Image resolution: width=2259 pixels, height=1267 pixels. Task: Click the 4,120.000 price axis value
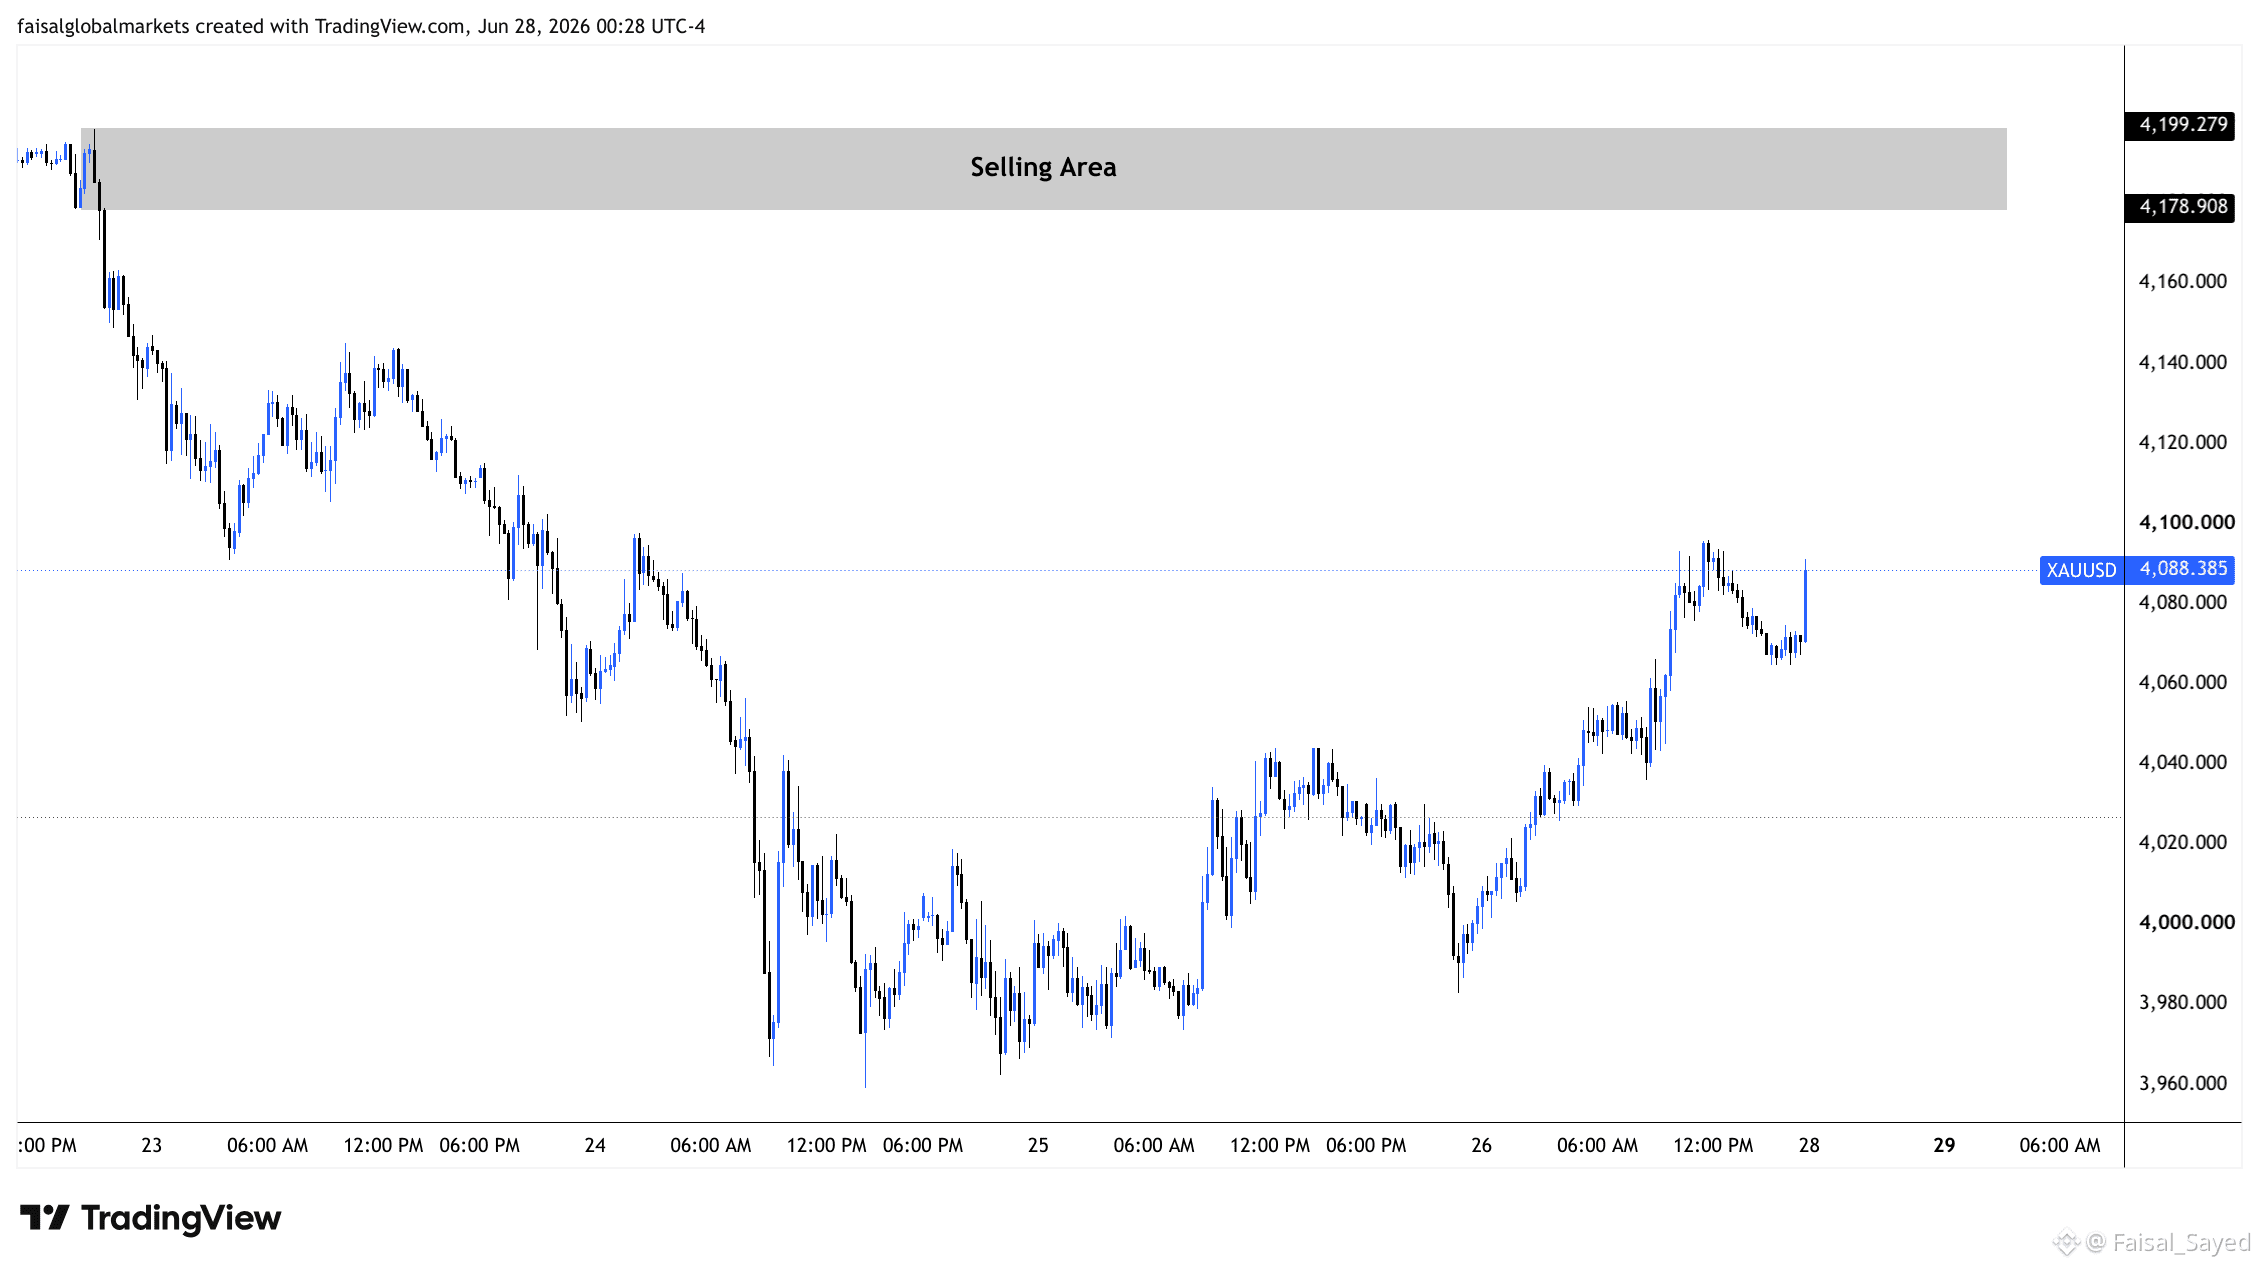[x=2182, y=443]
